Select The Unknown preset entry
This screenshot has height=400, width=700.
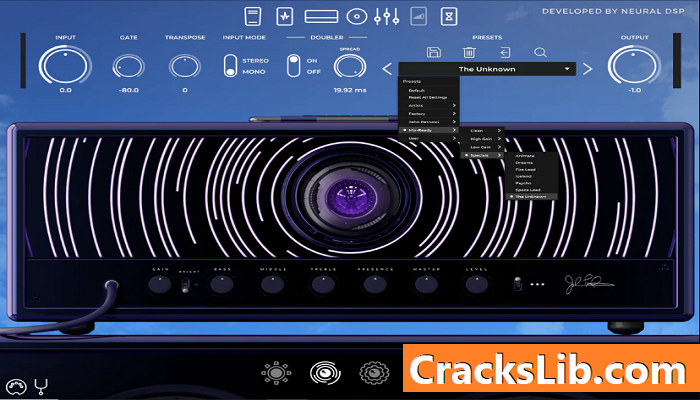(x=532, y=197)
